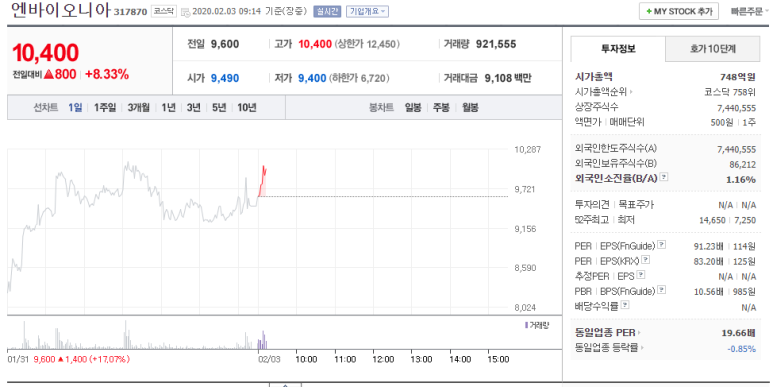
Task: Select the 3개월 line chart period
Action: tap(138, 107)
